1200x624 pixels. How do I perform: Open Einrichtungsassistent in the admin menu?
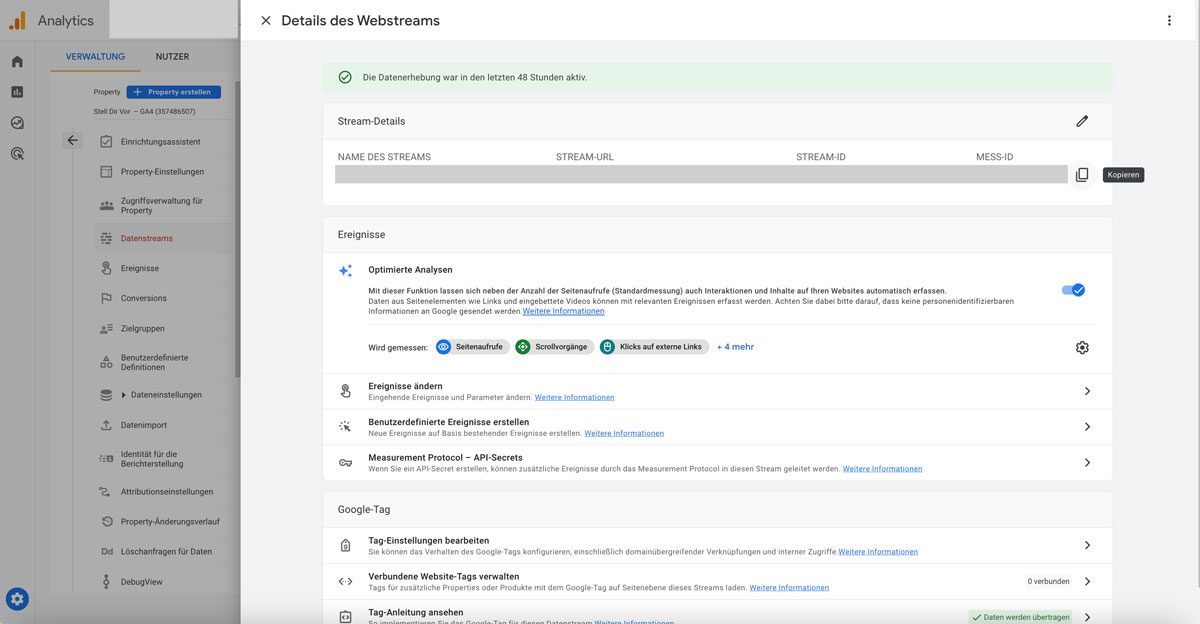(x=160, y=142)
